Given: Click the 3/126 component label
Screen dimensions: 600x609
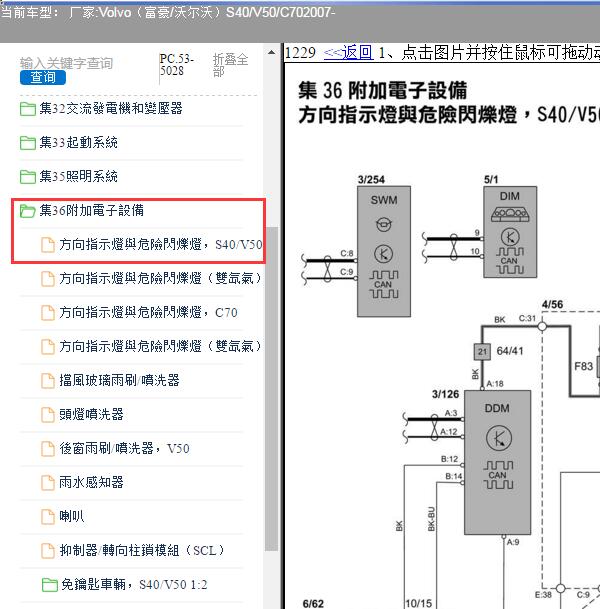Looking at the screenshot, I should (x=445, y=394).
